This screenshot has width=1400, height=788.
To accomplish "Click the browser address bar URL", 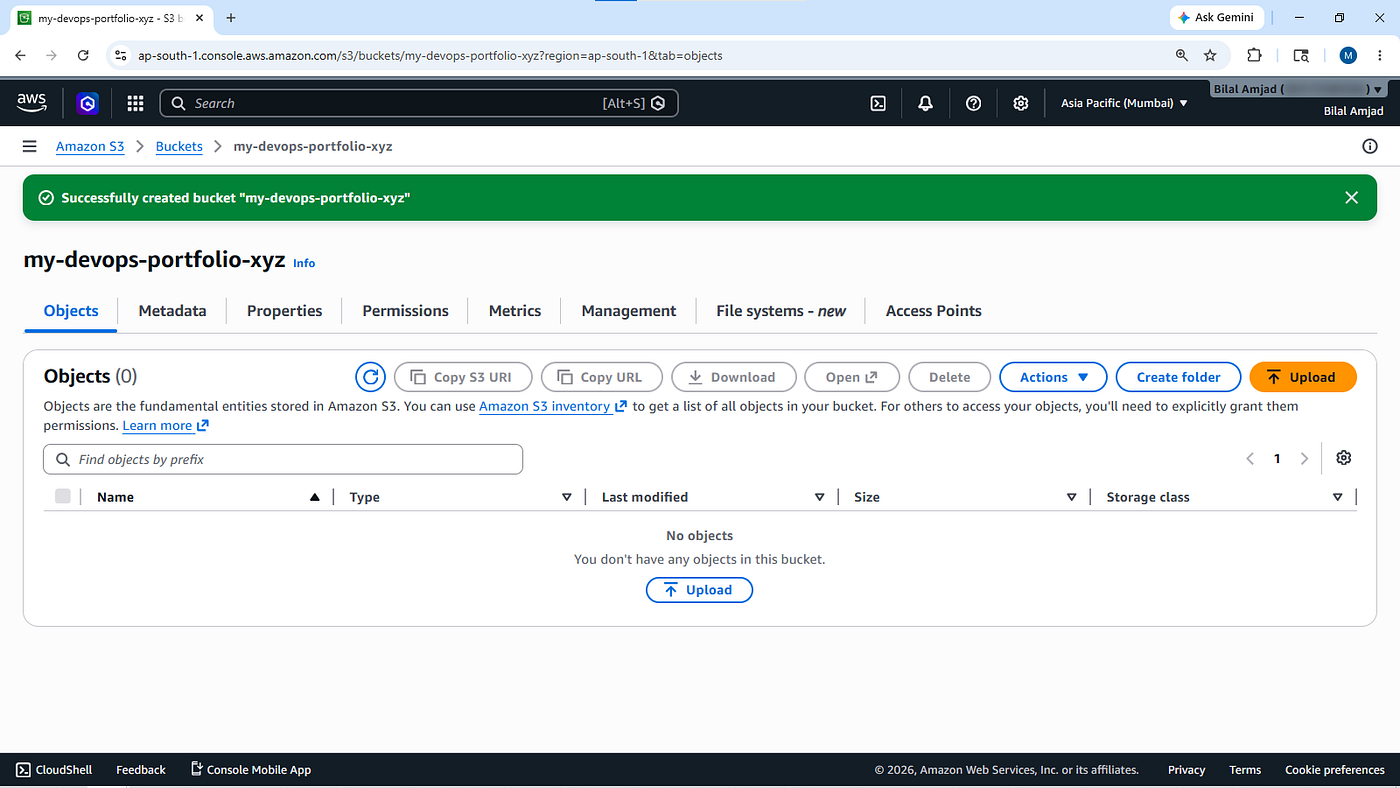I will [x=430, y=55].
